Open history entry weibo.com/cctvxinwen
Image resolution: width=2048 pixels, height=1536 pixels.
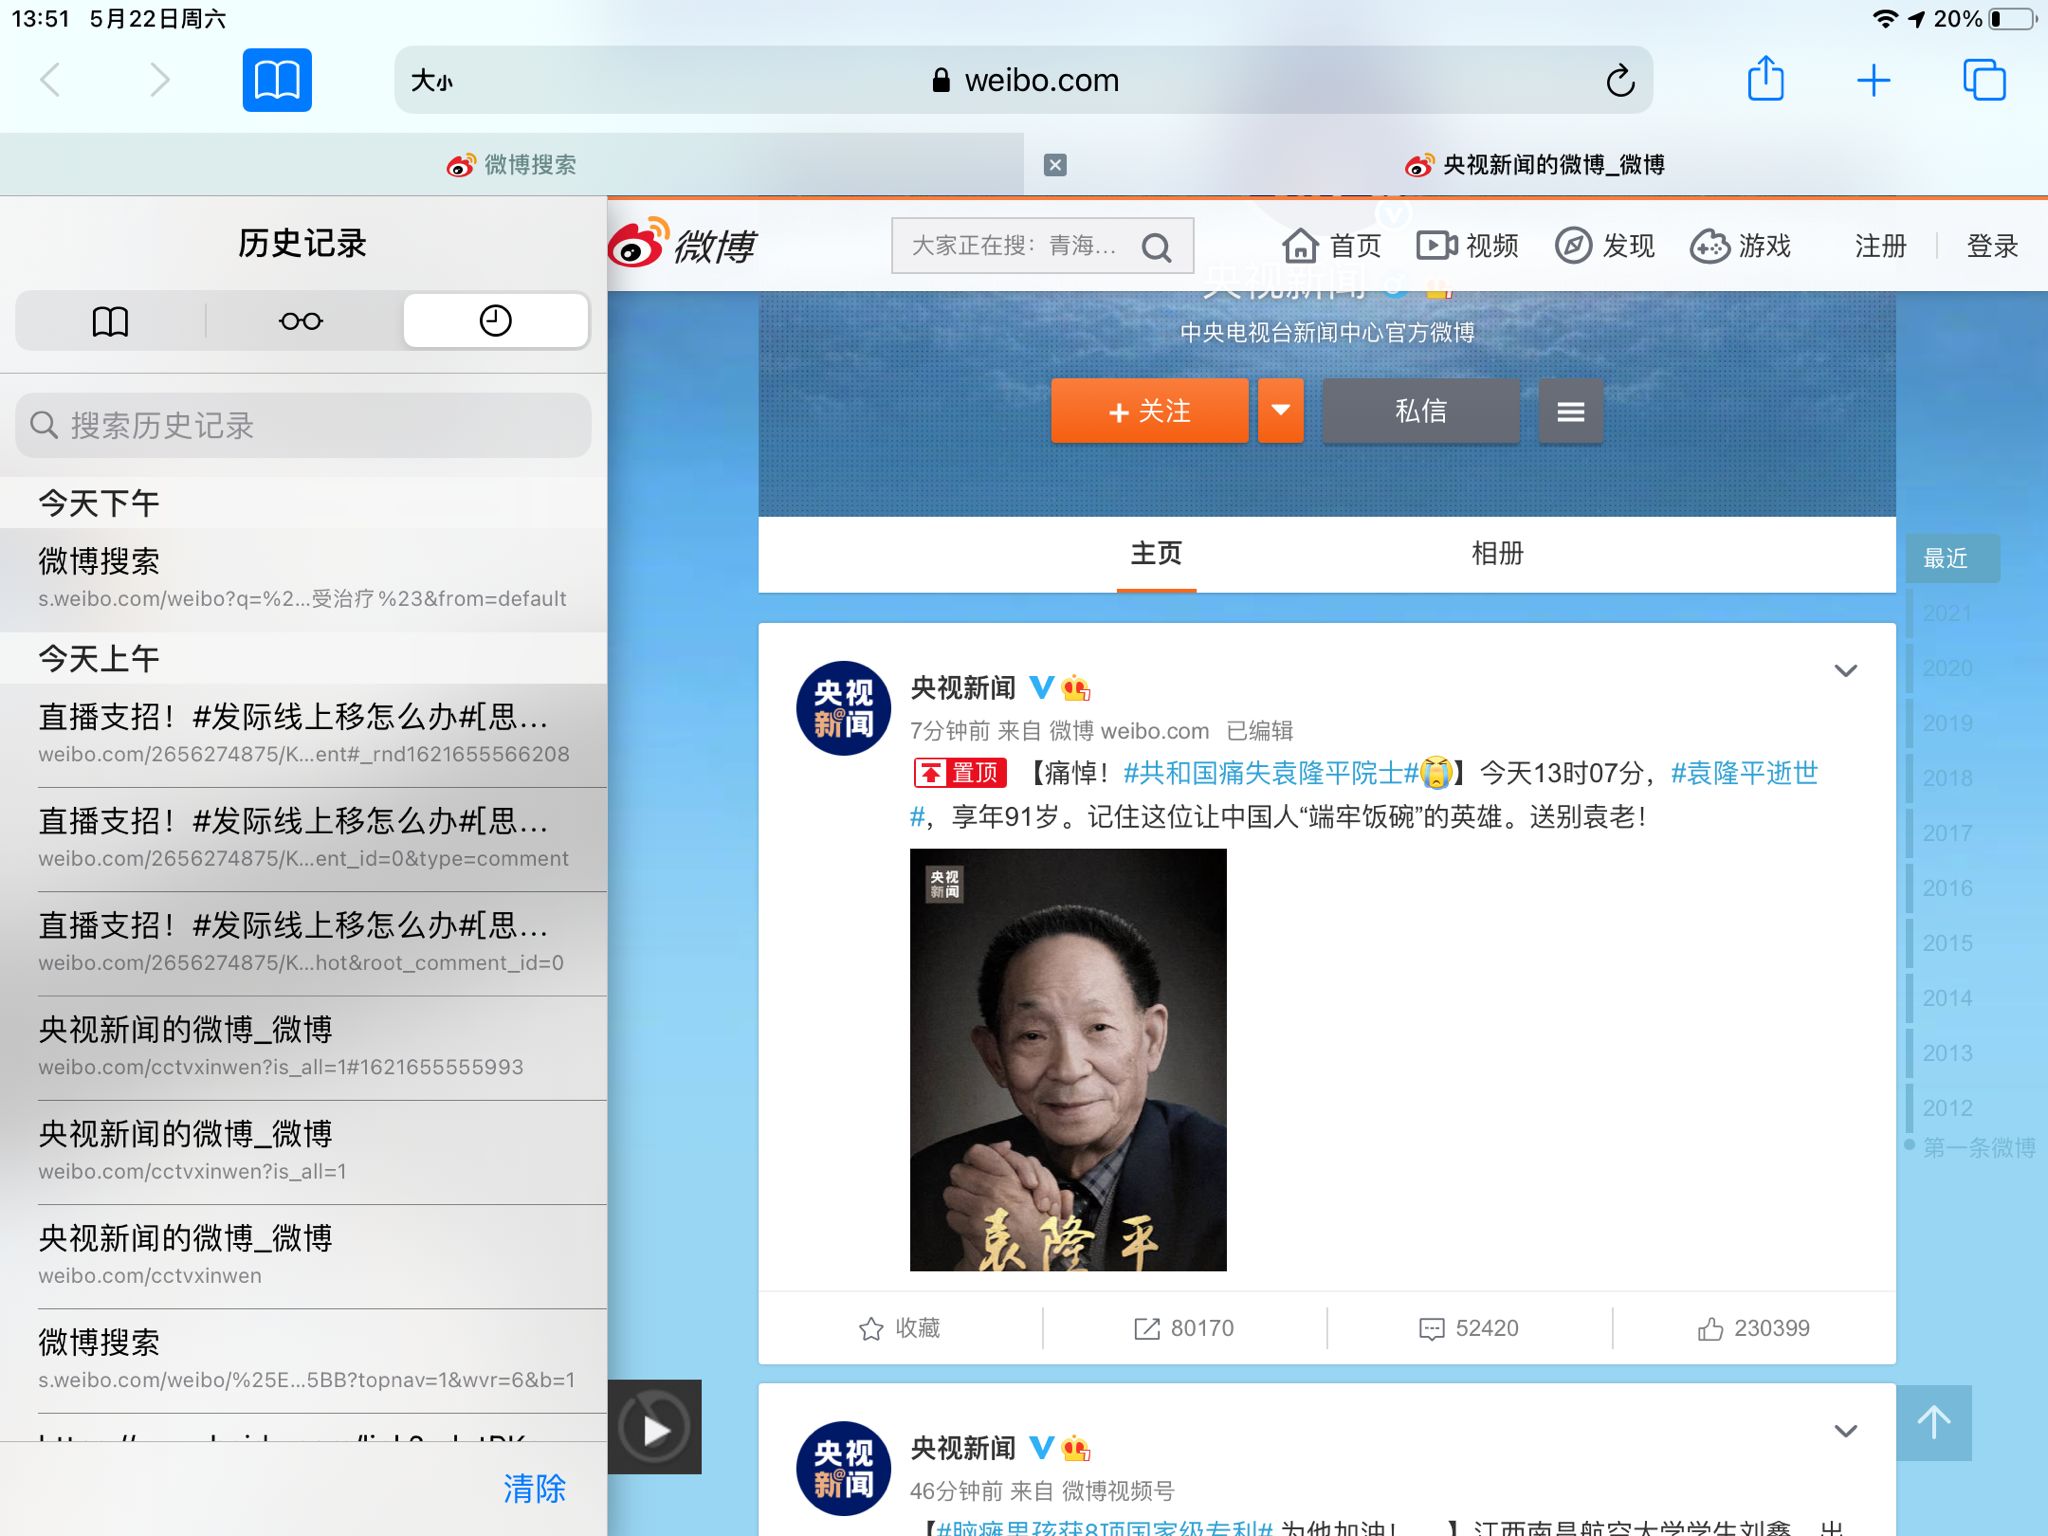click(x=303, y=1256)
